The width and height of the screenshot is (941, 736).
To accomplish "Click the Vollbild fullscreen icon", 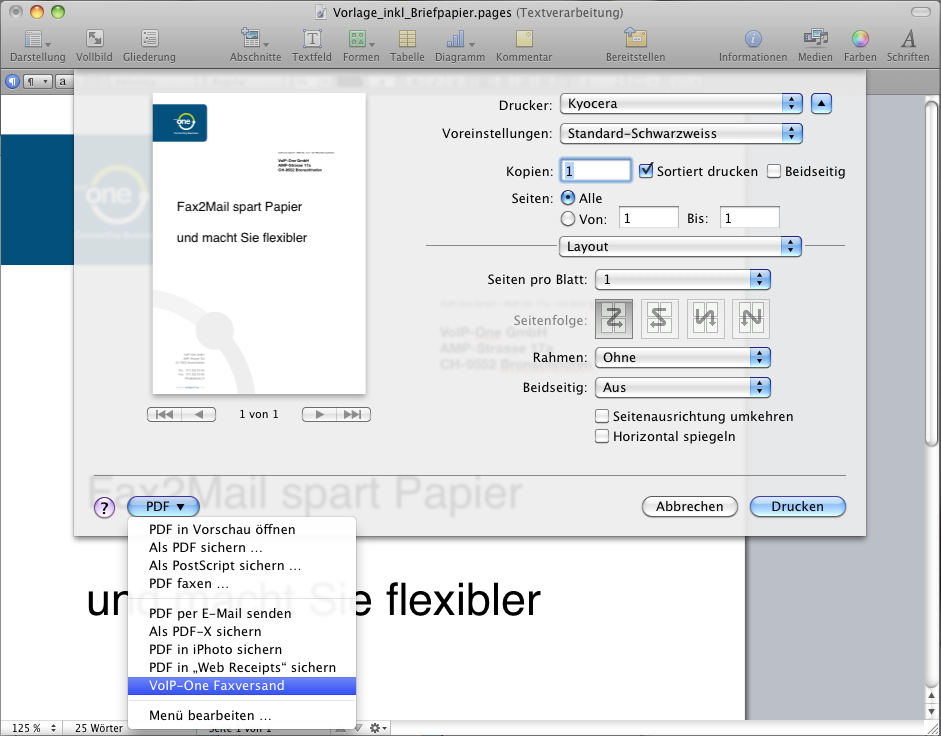I will (x=94, y=39).
